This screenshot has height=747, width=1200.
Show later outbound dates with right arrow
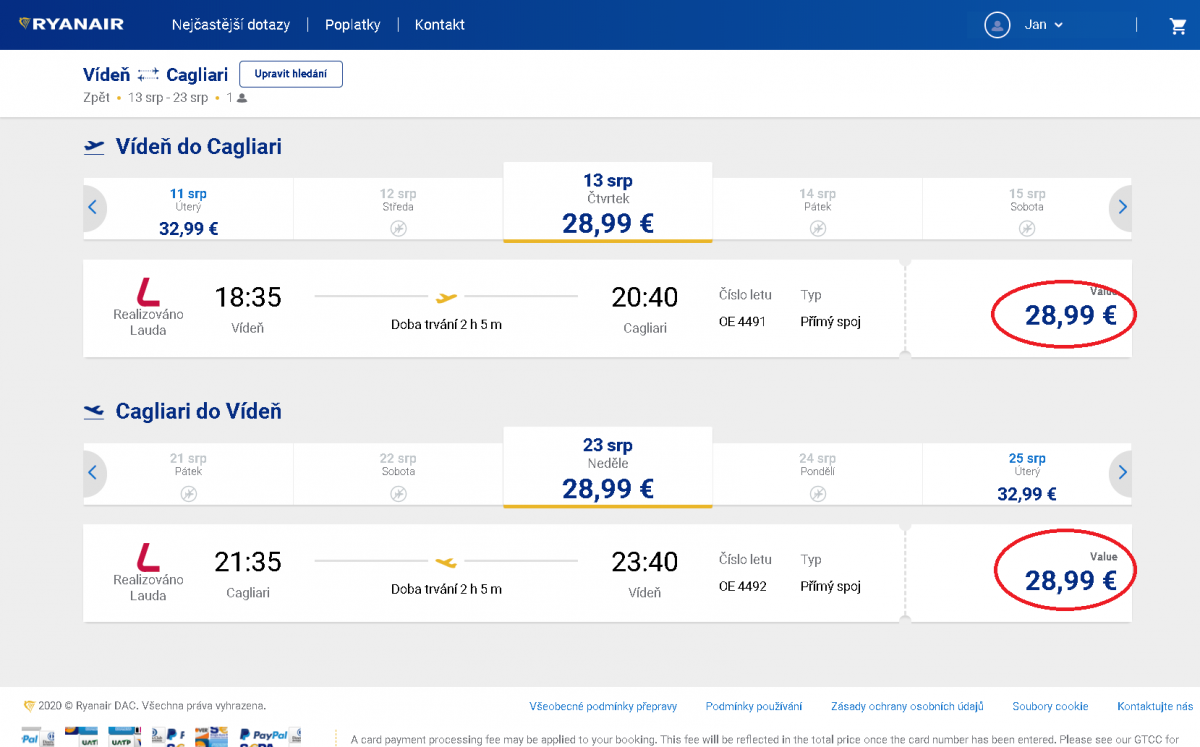tap(1122, 208)
